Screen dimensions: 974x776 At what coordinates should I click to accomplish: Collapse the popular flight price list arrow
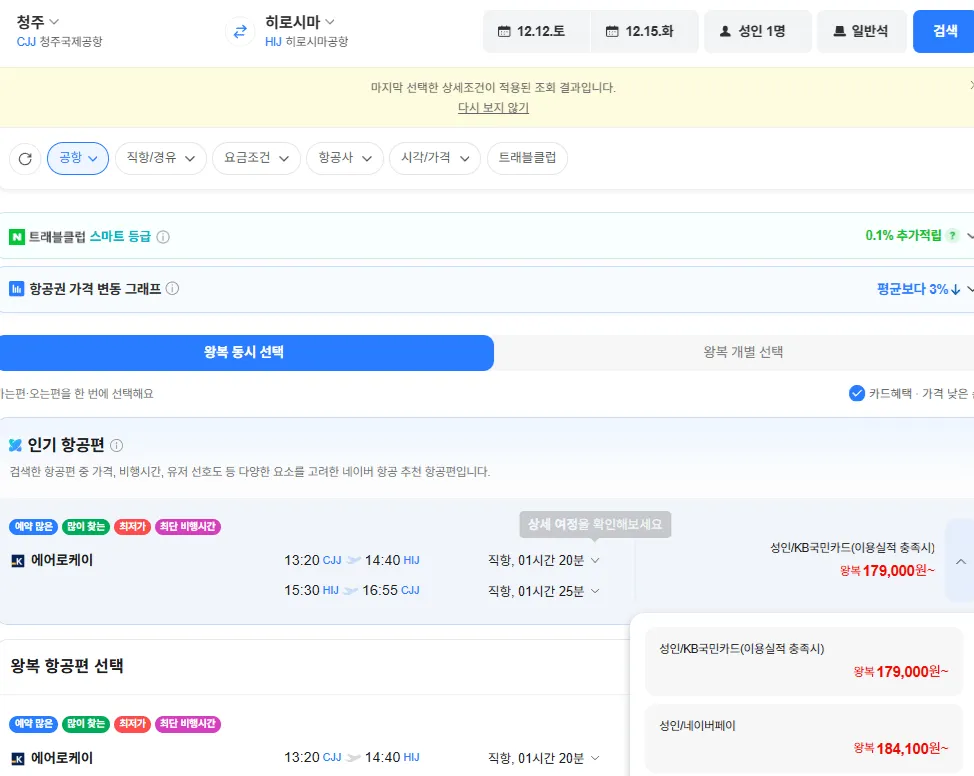[x=960, y=562]
